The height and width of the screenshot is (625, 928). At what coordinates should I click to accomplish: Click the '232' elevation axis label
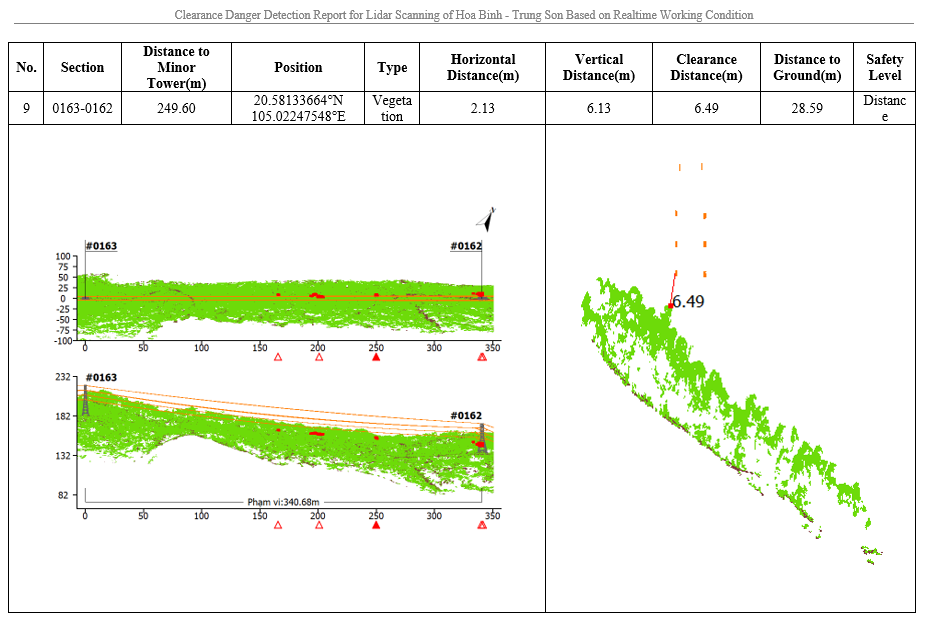63,376
